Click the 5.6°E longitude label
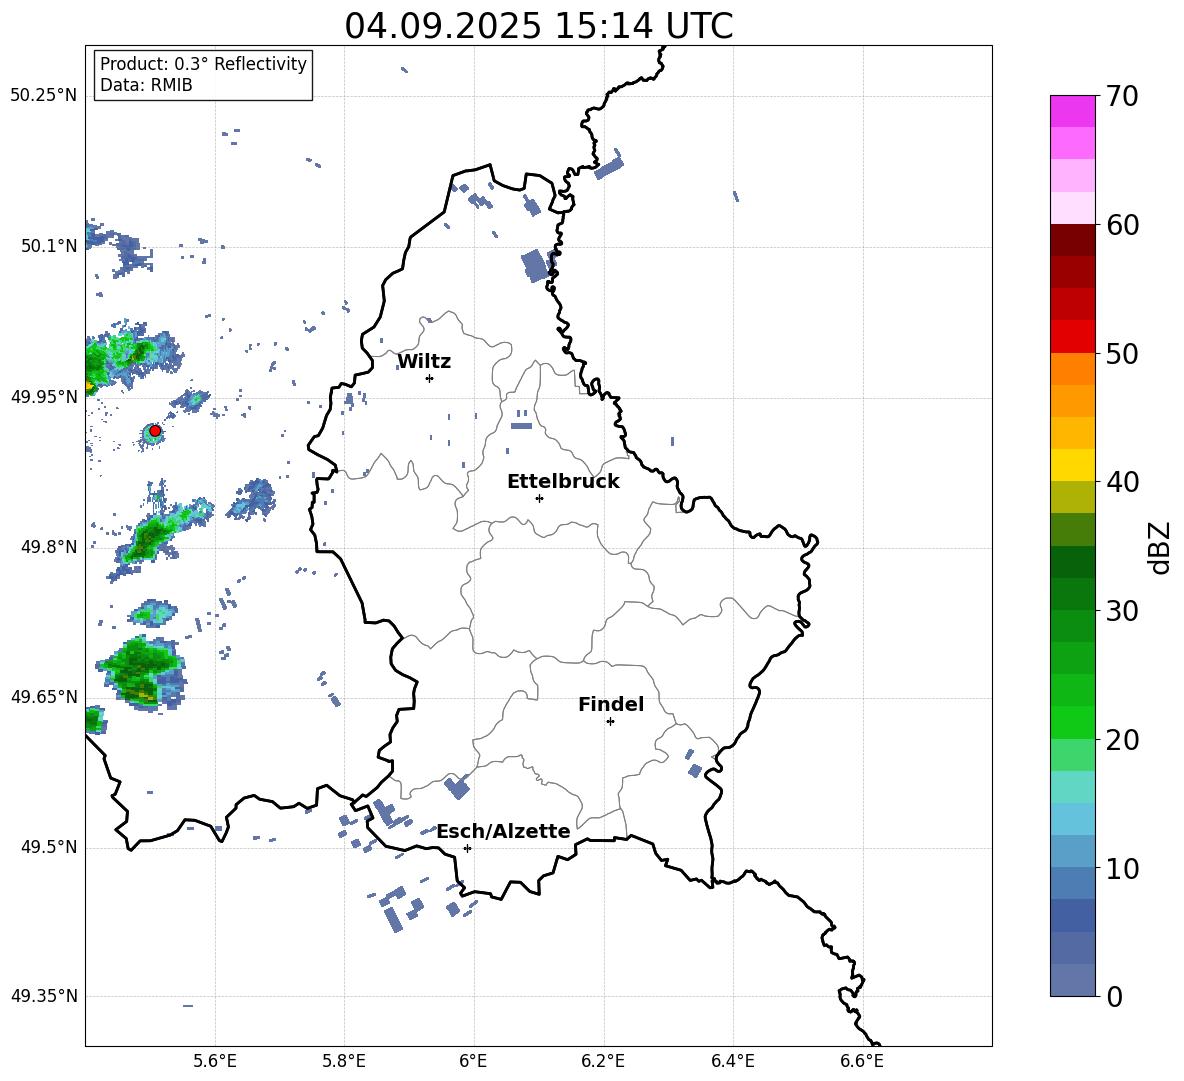This screenshot has height=1081, width=1184. 215,1062
